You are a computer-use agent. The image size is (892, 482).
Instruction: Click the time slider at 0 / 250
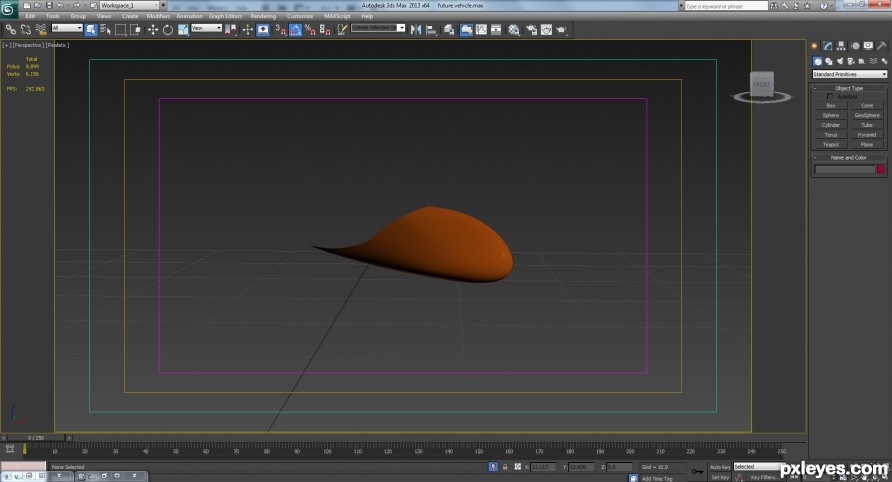[36, 438]
